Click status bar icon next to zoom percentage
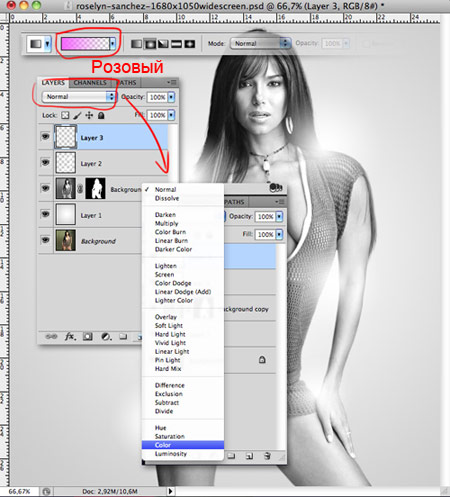Image resolution: width=450 pixels, height=497 pixels. coord(46,491)
